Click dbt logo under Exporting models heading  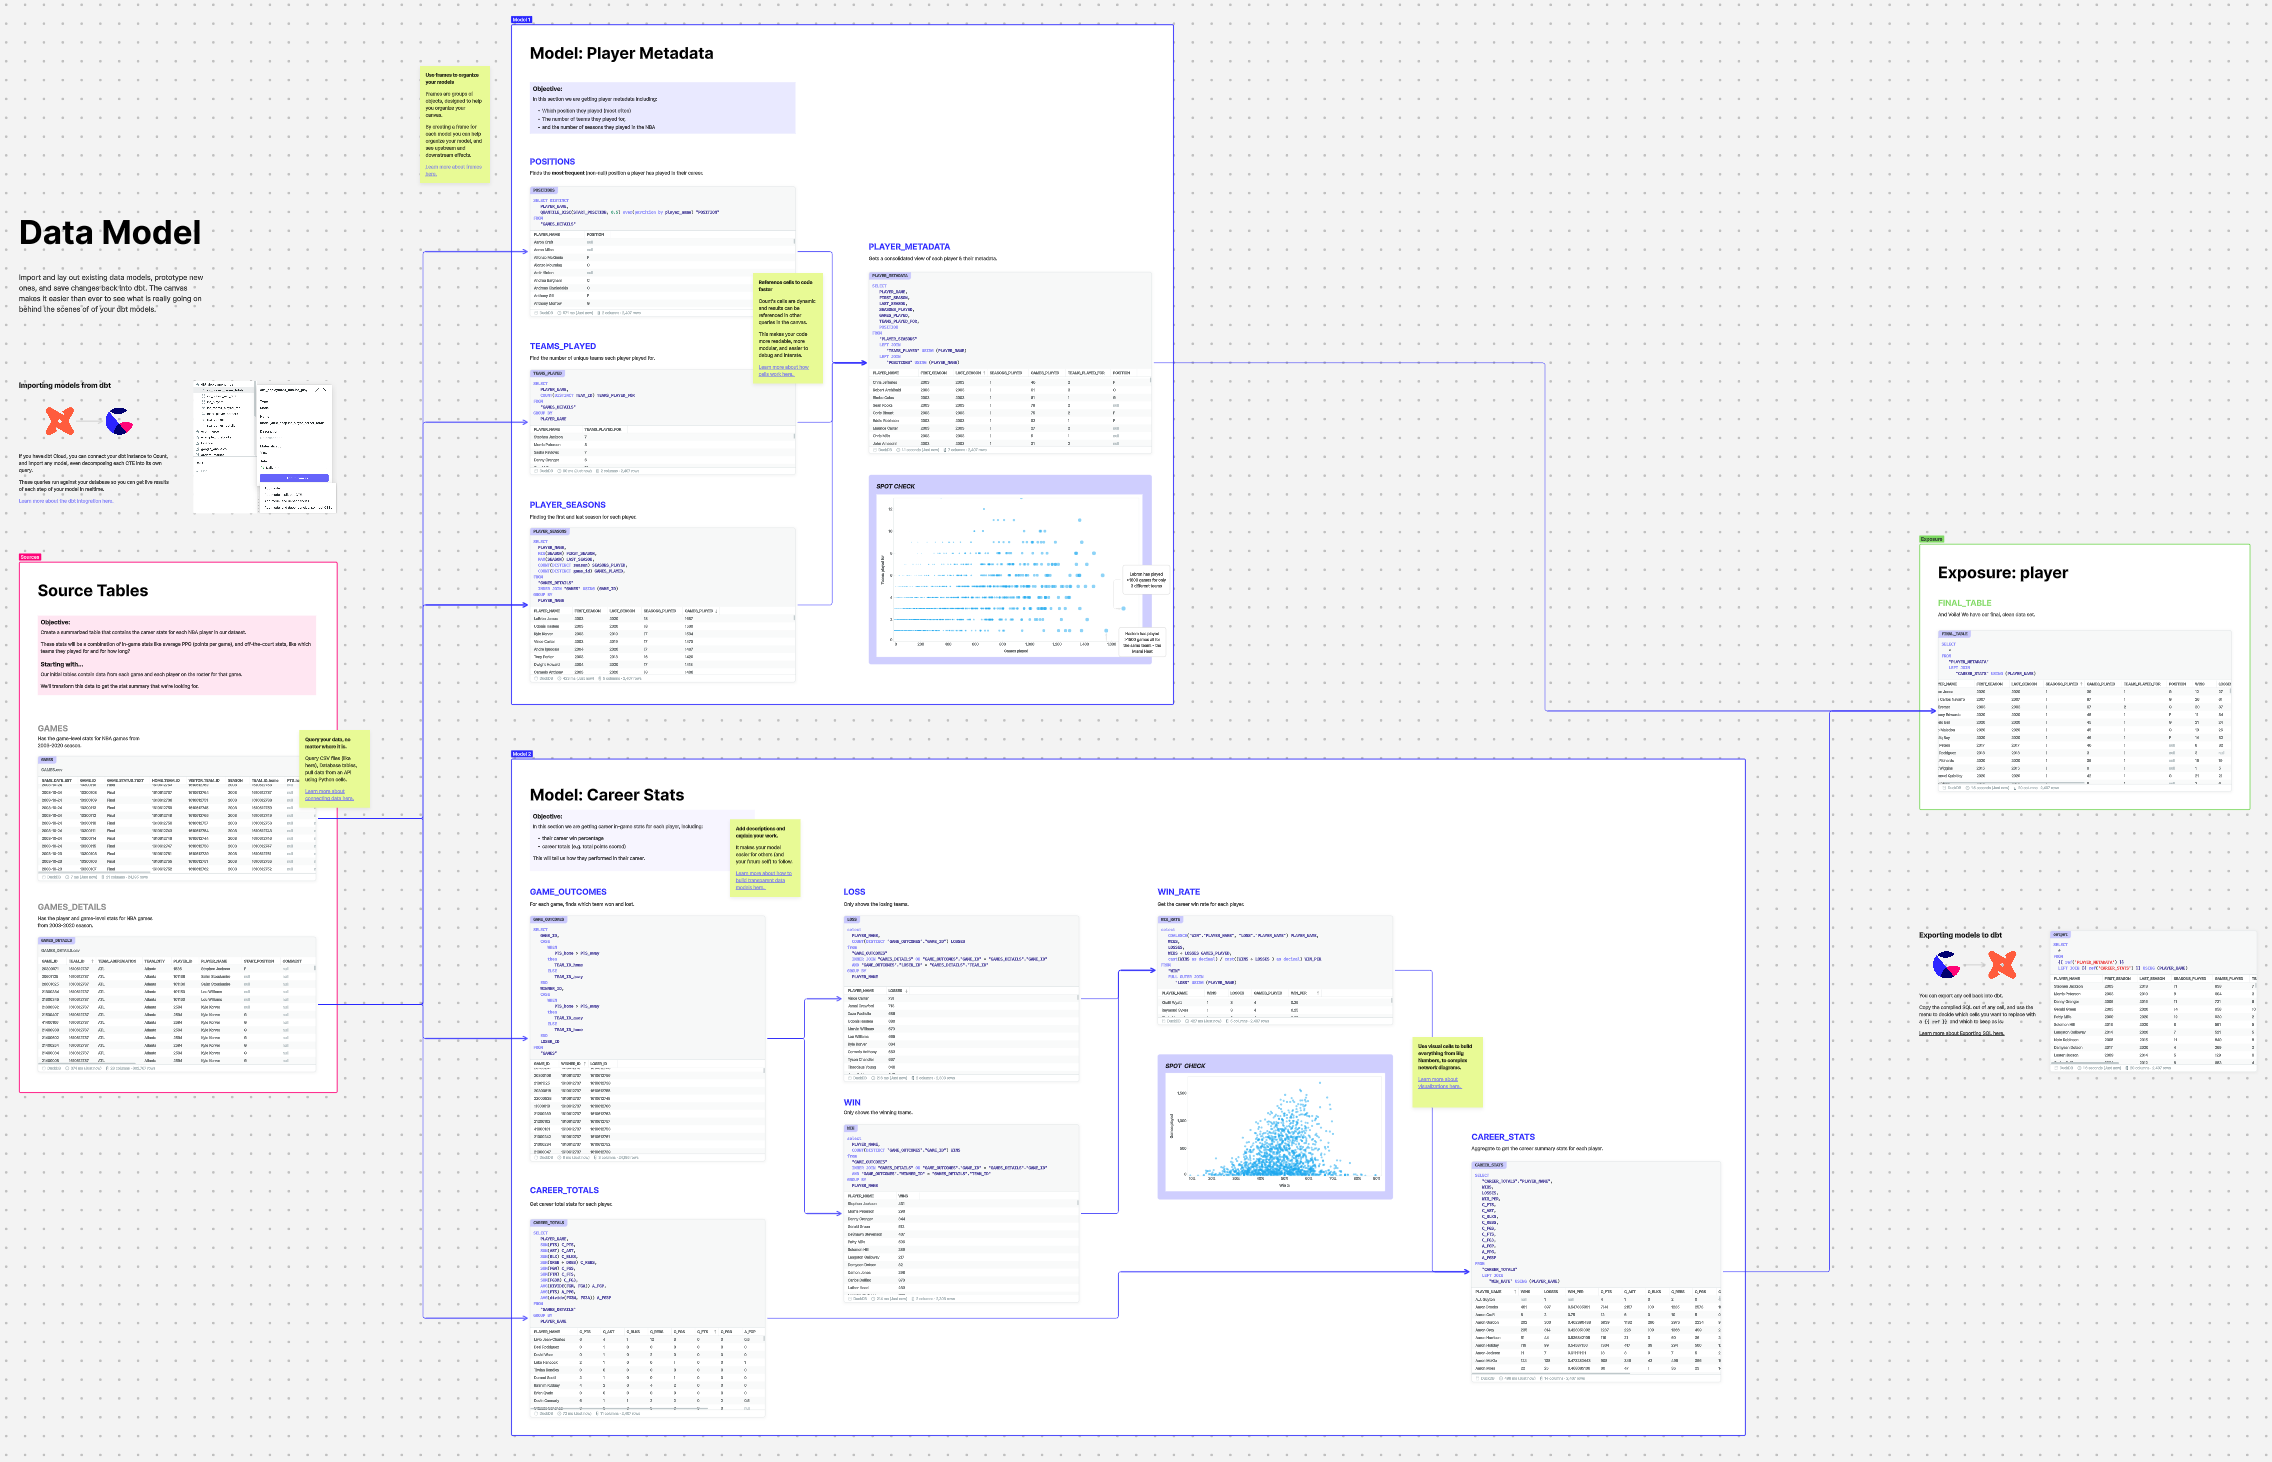pyautogui.click(x=2002, y=965)
